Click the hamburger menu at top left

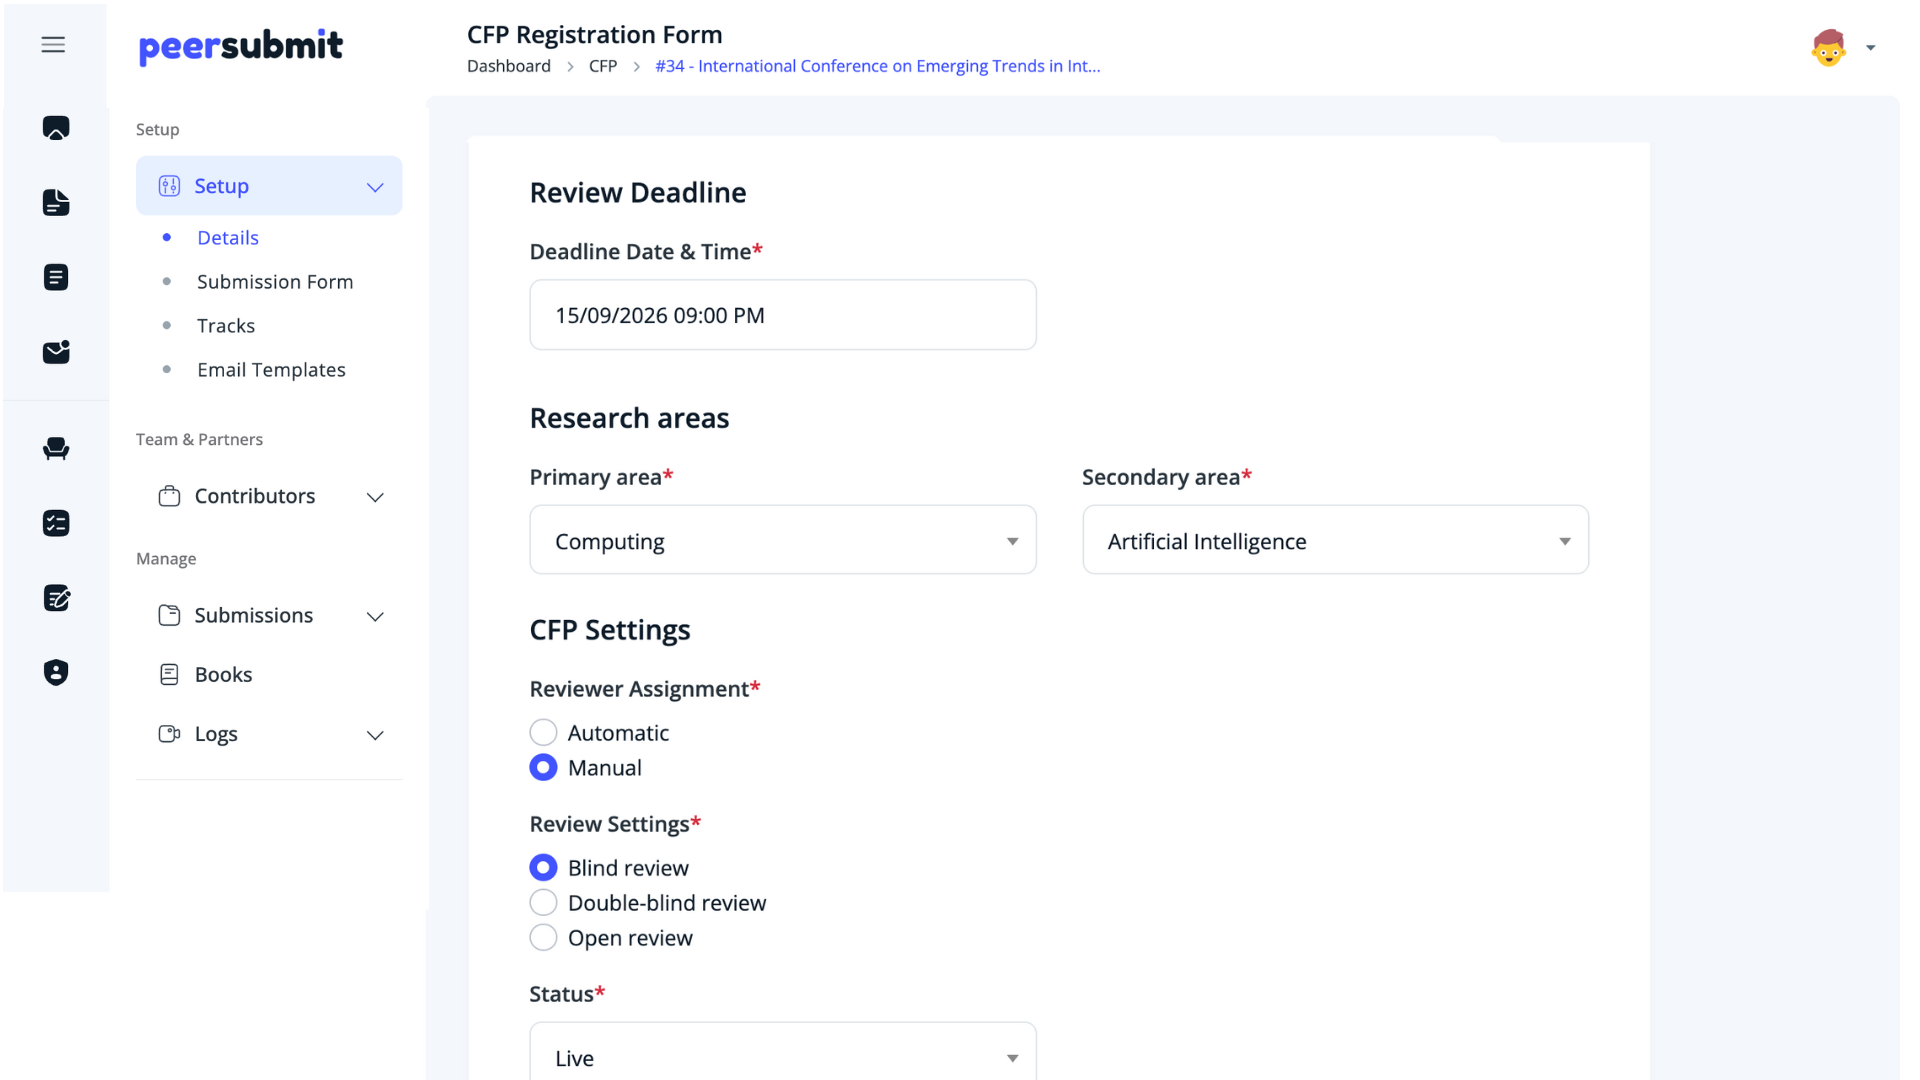[53, 44]
